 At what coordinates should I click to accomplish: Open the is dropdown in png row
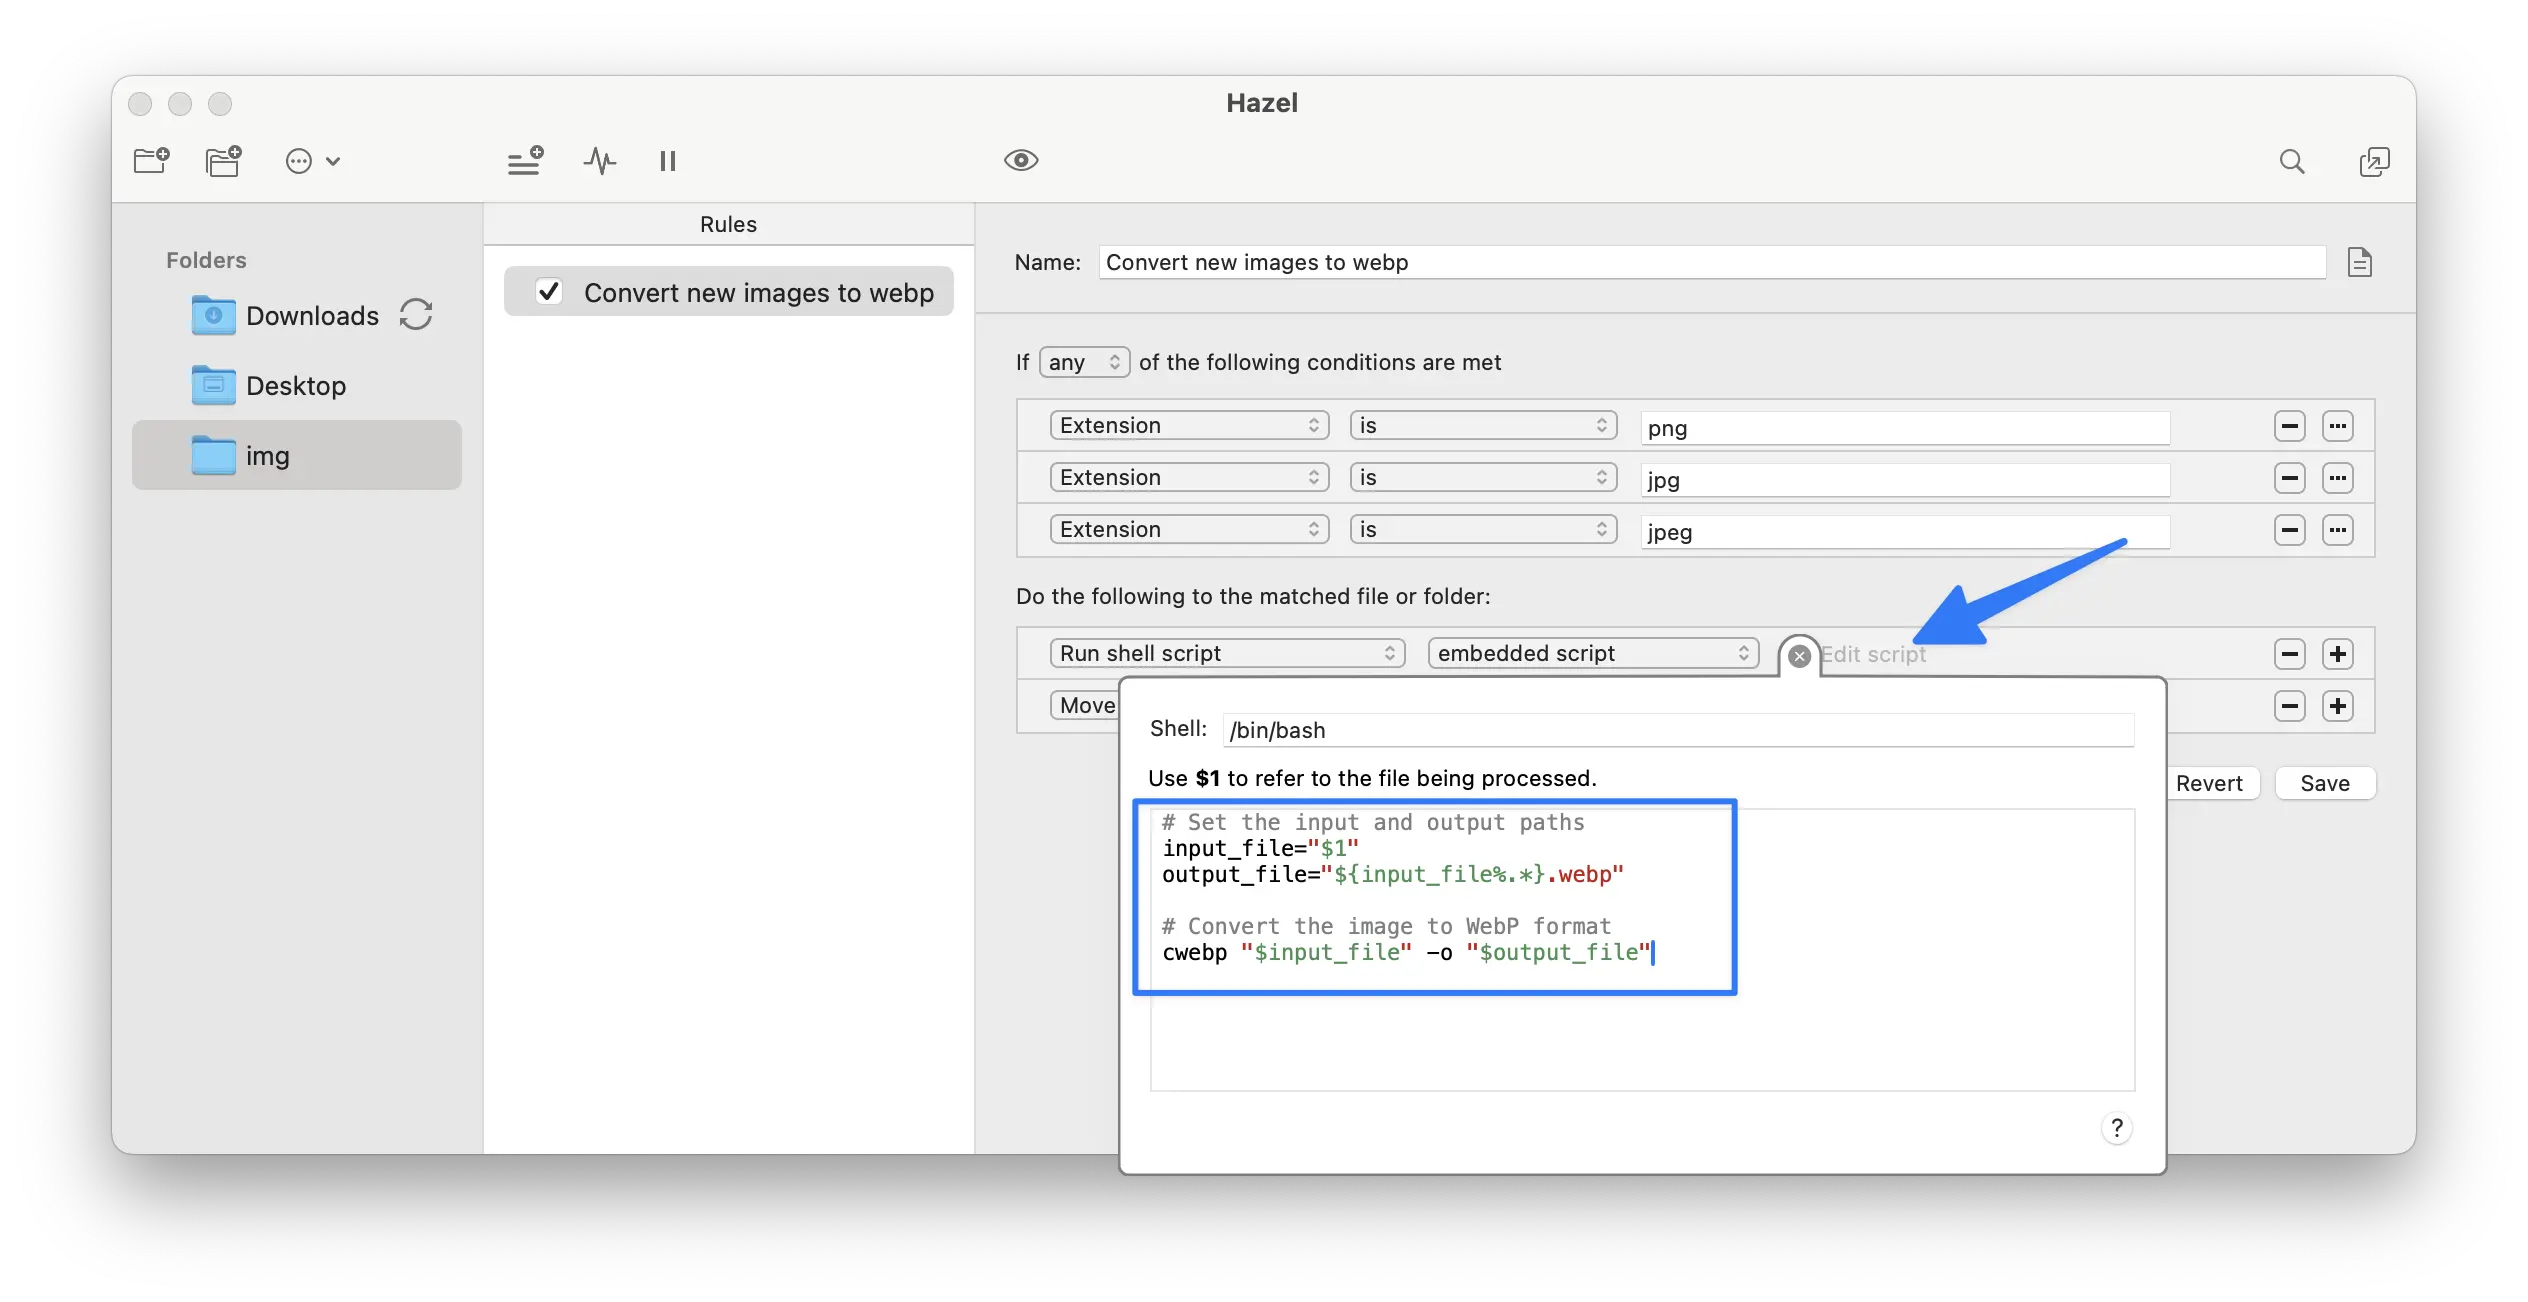click(x=1483, y=425)
